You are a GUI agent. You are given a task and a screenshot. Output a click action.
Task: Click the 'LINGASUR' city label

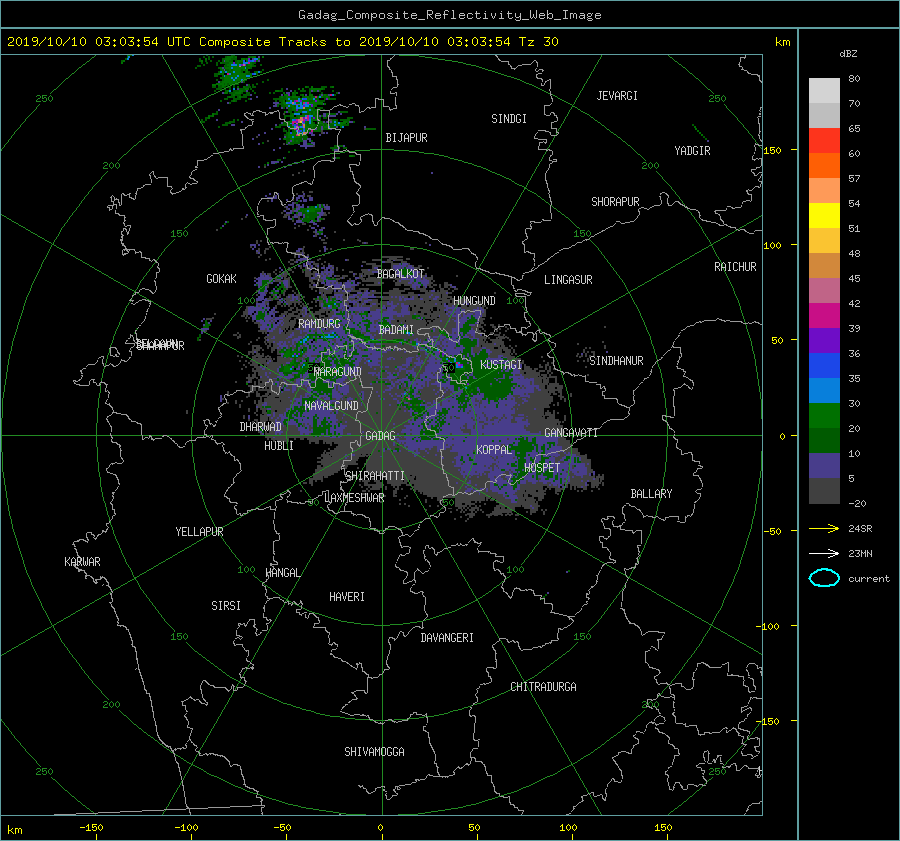click(x=568, y=280)
